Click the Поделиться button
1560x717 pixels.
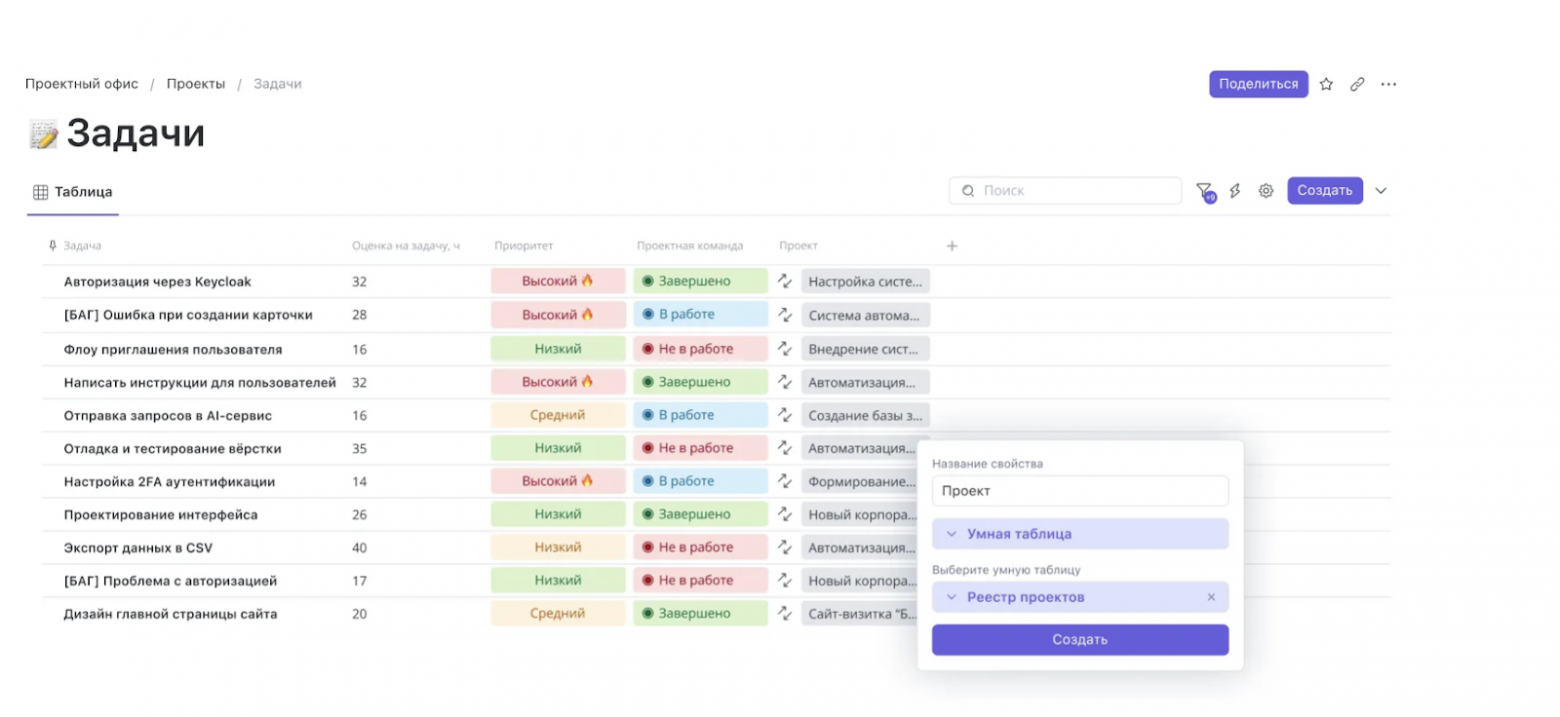[x=1258, y=84]
